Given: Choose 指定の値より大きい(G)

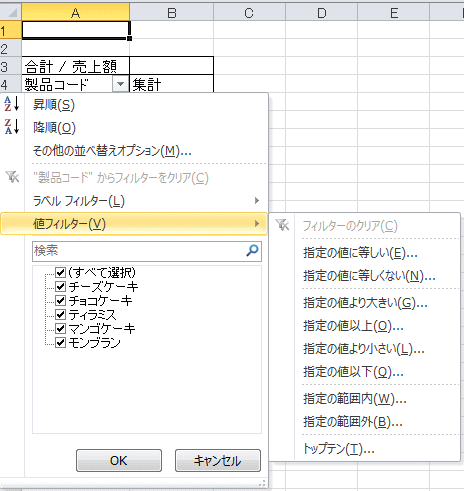Looking at the screenshot, I should click(x=365, y=303).
